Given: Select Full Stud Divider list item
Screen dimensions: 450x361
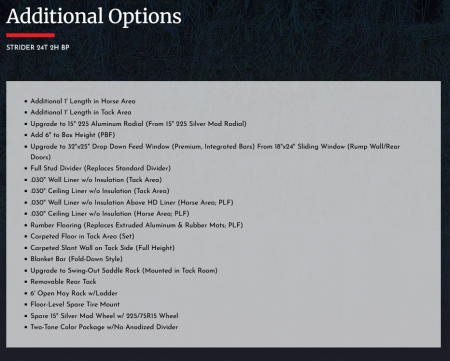Looking at the screenshot, I should pyautogui.click(x=100, y=168).
